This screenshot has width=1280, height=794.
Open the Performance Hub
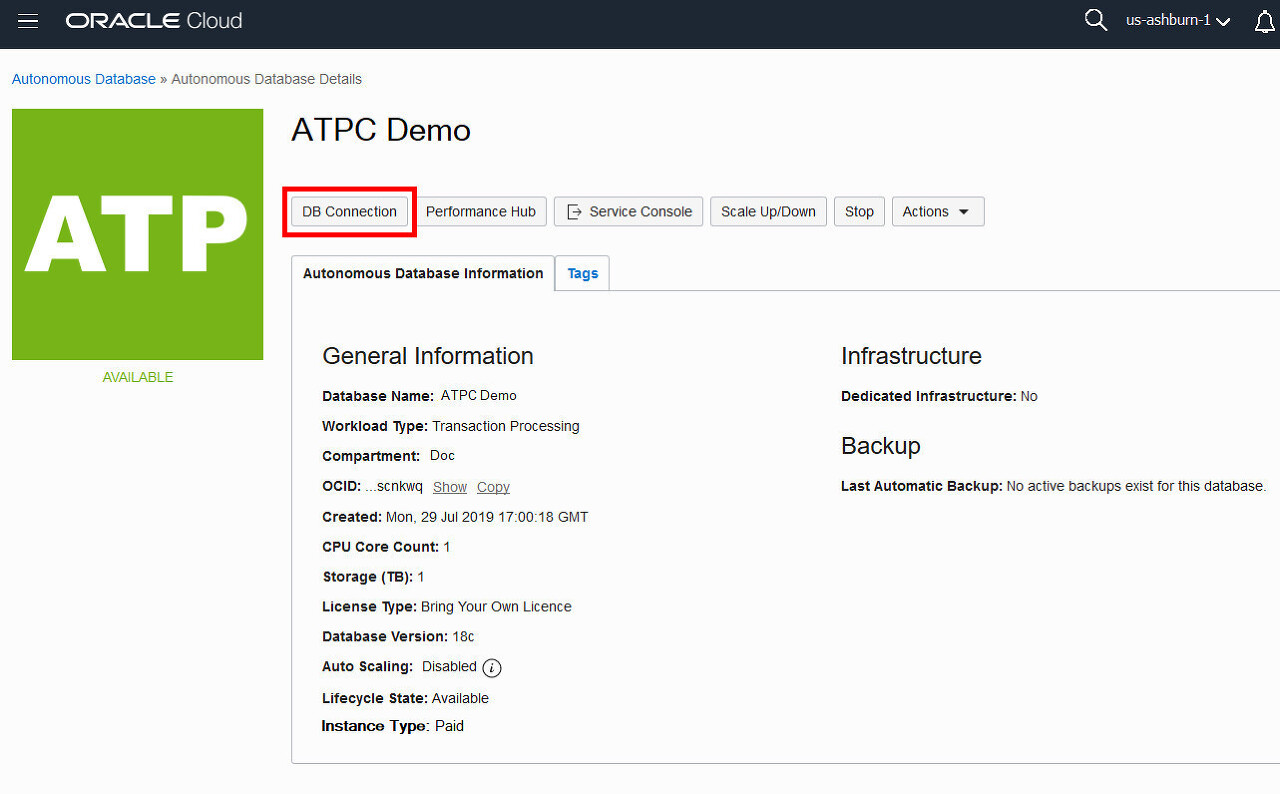point(481,211)
